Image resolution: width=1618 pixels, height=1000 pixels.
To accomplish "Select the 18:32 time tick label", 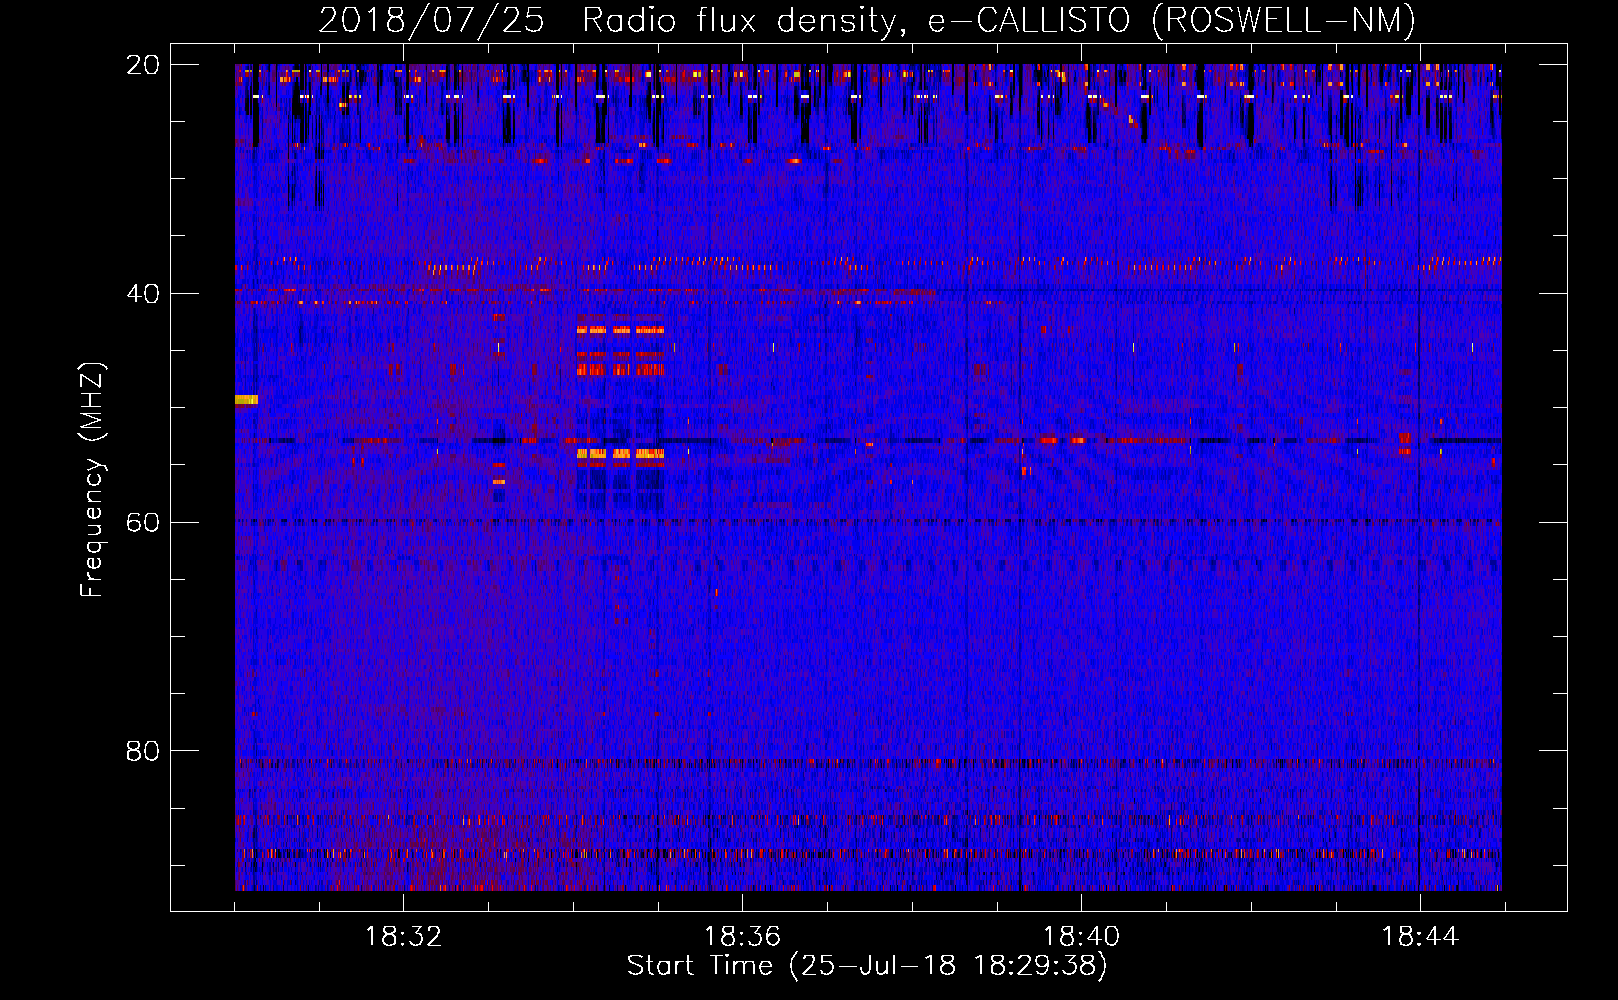I will tap(403, 937).
